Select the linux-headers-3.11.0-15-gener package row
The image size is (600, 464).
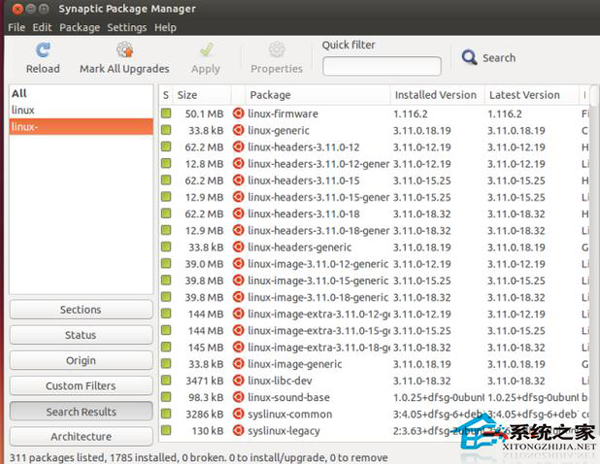[374, 197]
